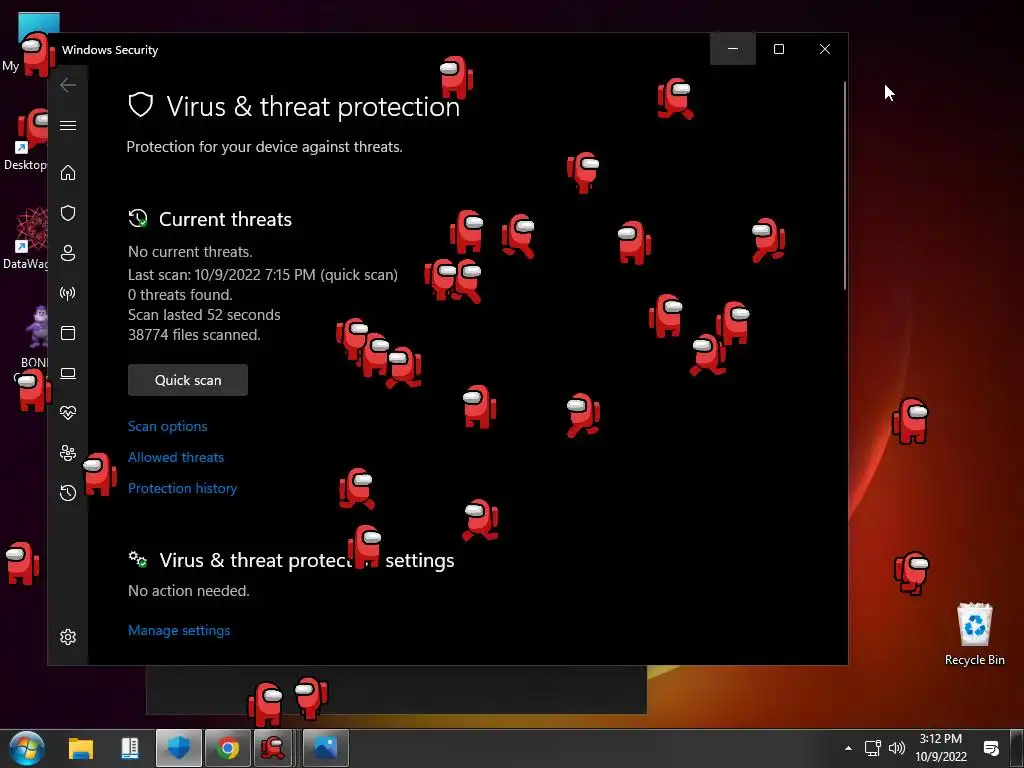Click the window's vertical scrollbar
1024x768 pixels.
point(845,185)
